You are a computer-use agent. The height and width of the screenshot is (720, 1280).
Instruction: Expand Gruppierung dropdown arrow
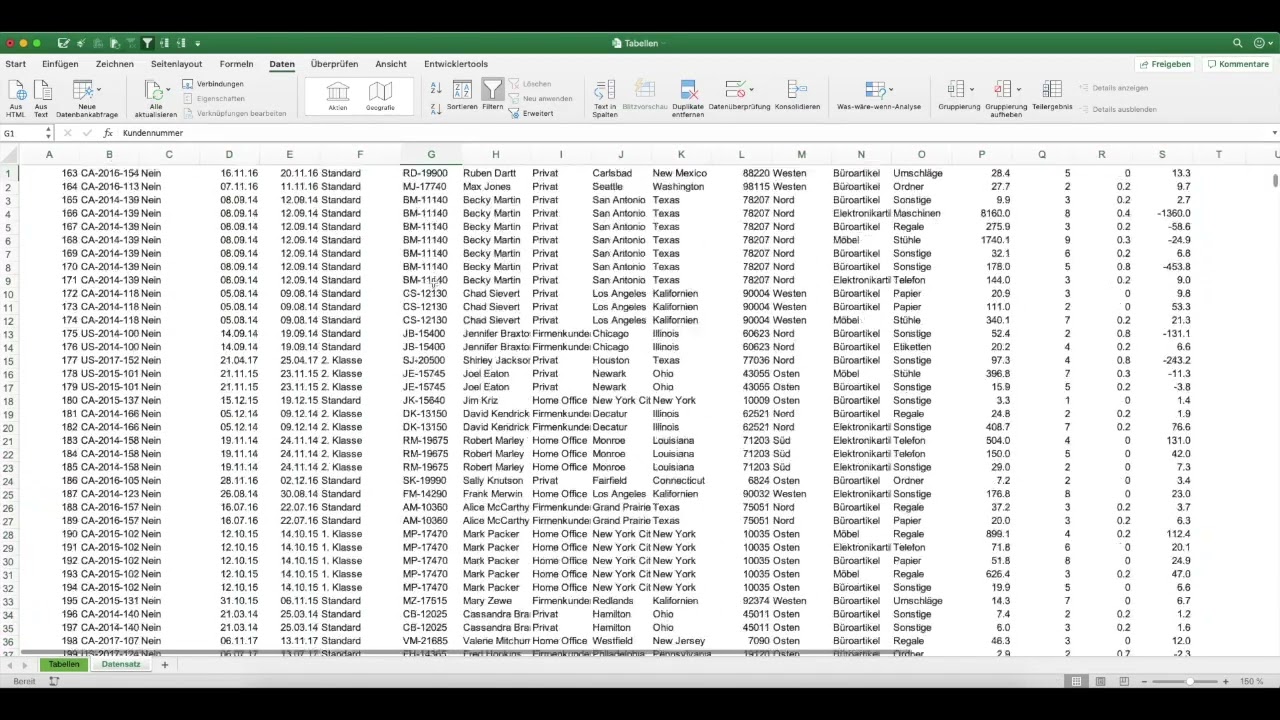coord(971,91)
